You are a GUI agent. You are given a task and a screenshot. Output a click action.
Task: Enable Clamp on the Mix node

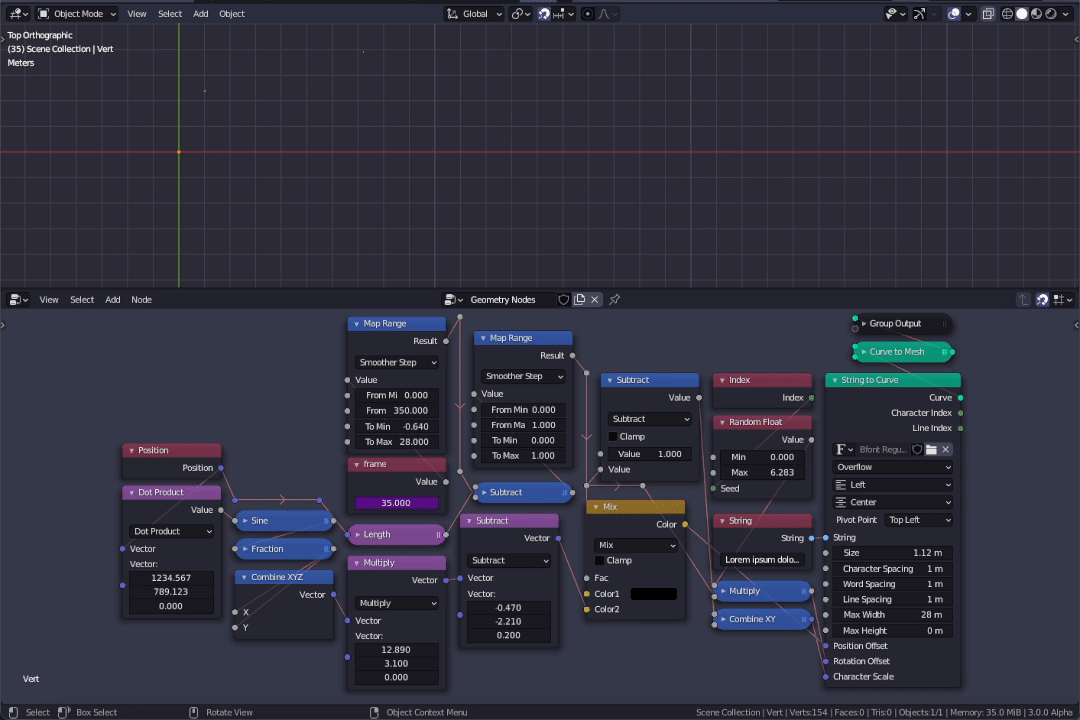click(x=600, y=561)
